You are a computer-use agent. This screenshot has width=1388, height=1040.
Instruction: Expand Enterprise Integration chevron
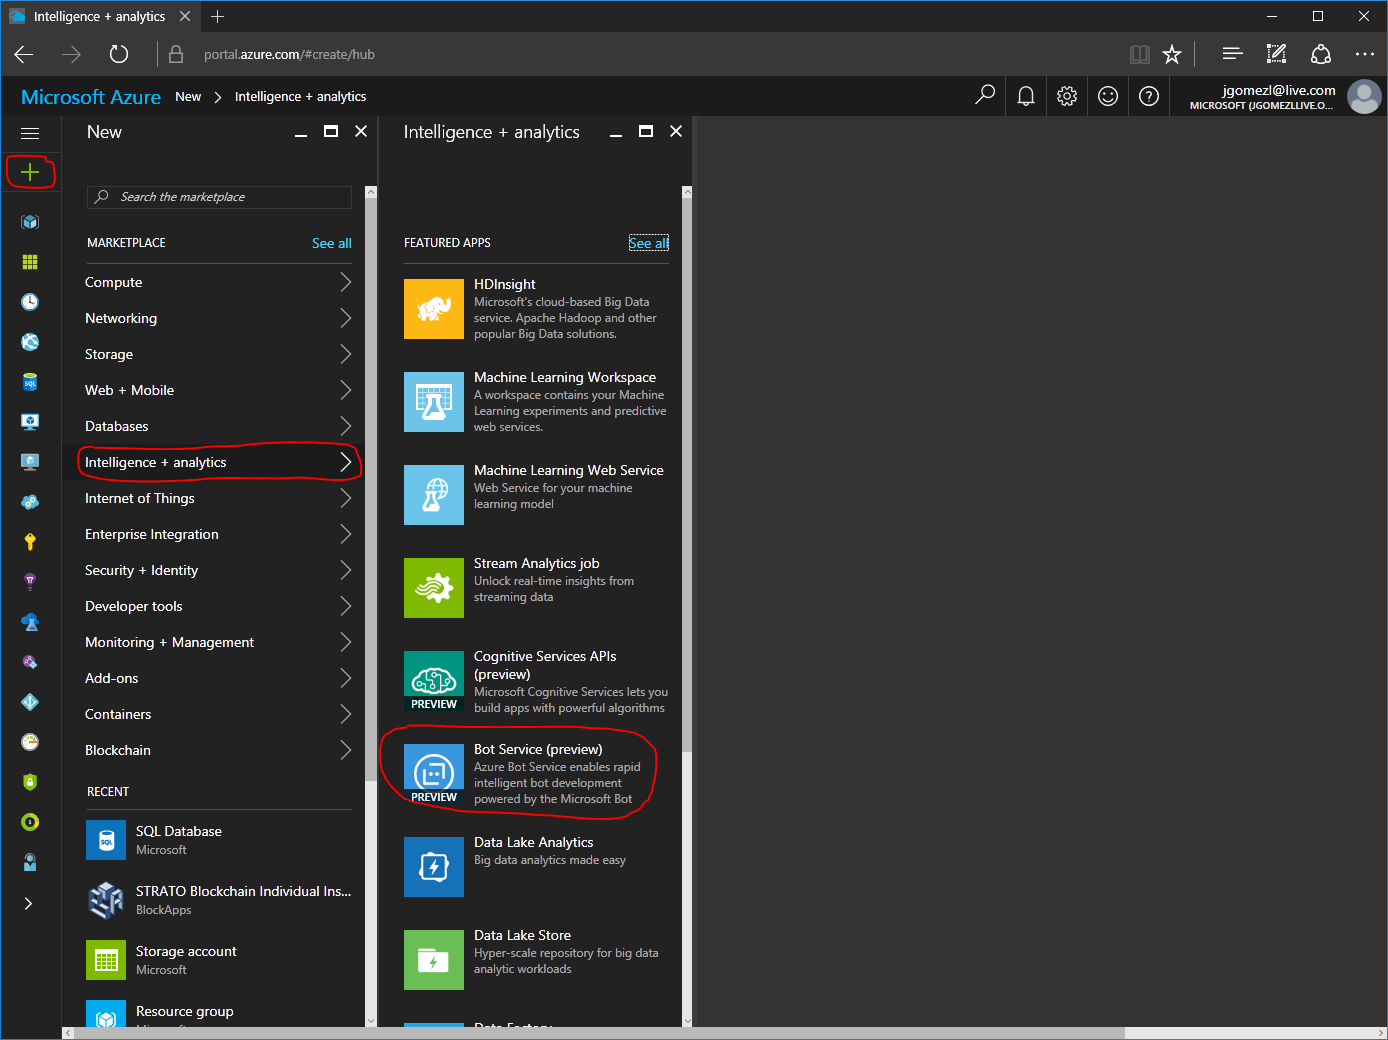345,534
